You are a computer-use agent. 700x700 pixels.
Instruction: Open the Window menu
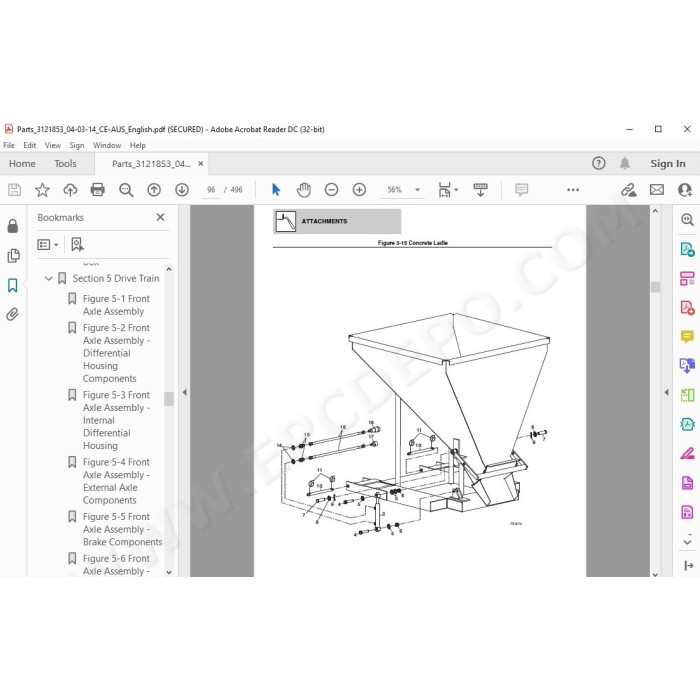[107, 145]
